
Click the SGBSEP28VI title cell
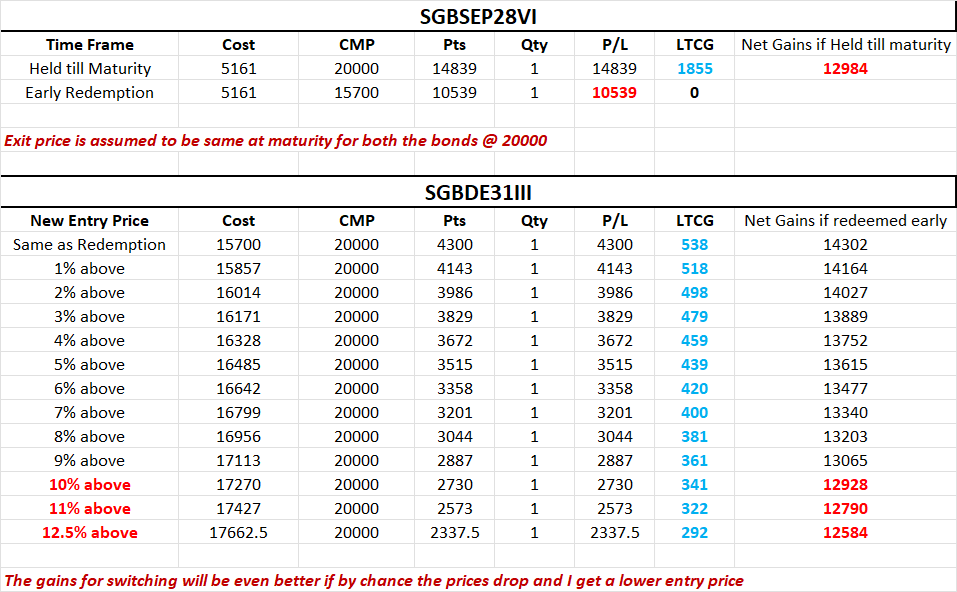(478, 17)
